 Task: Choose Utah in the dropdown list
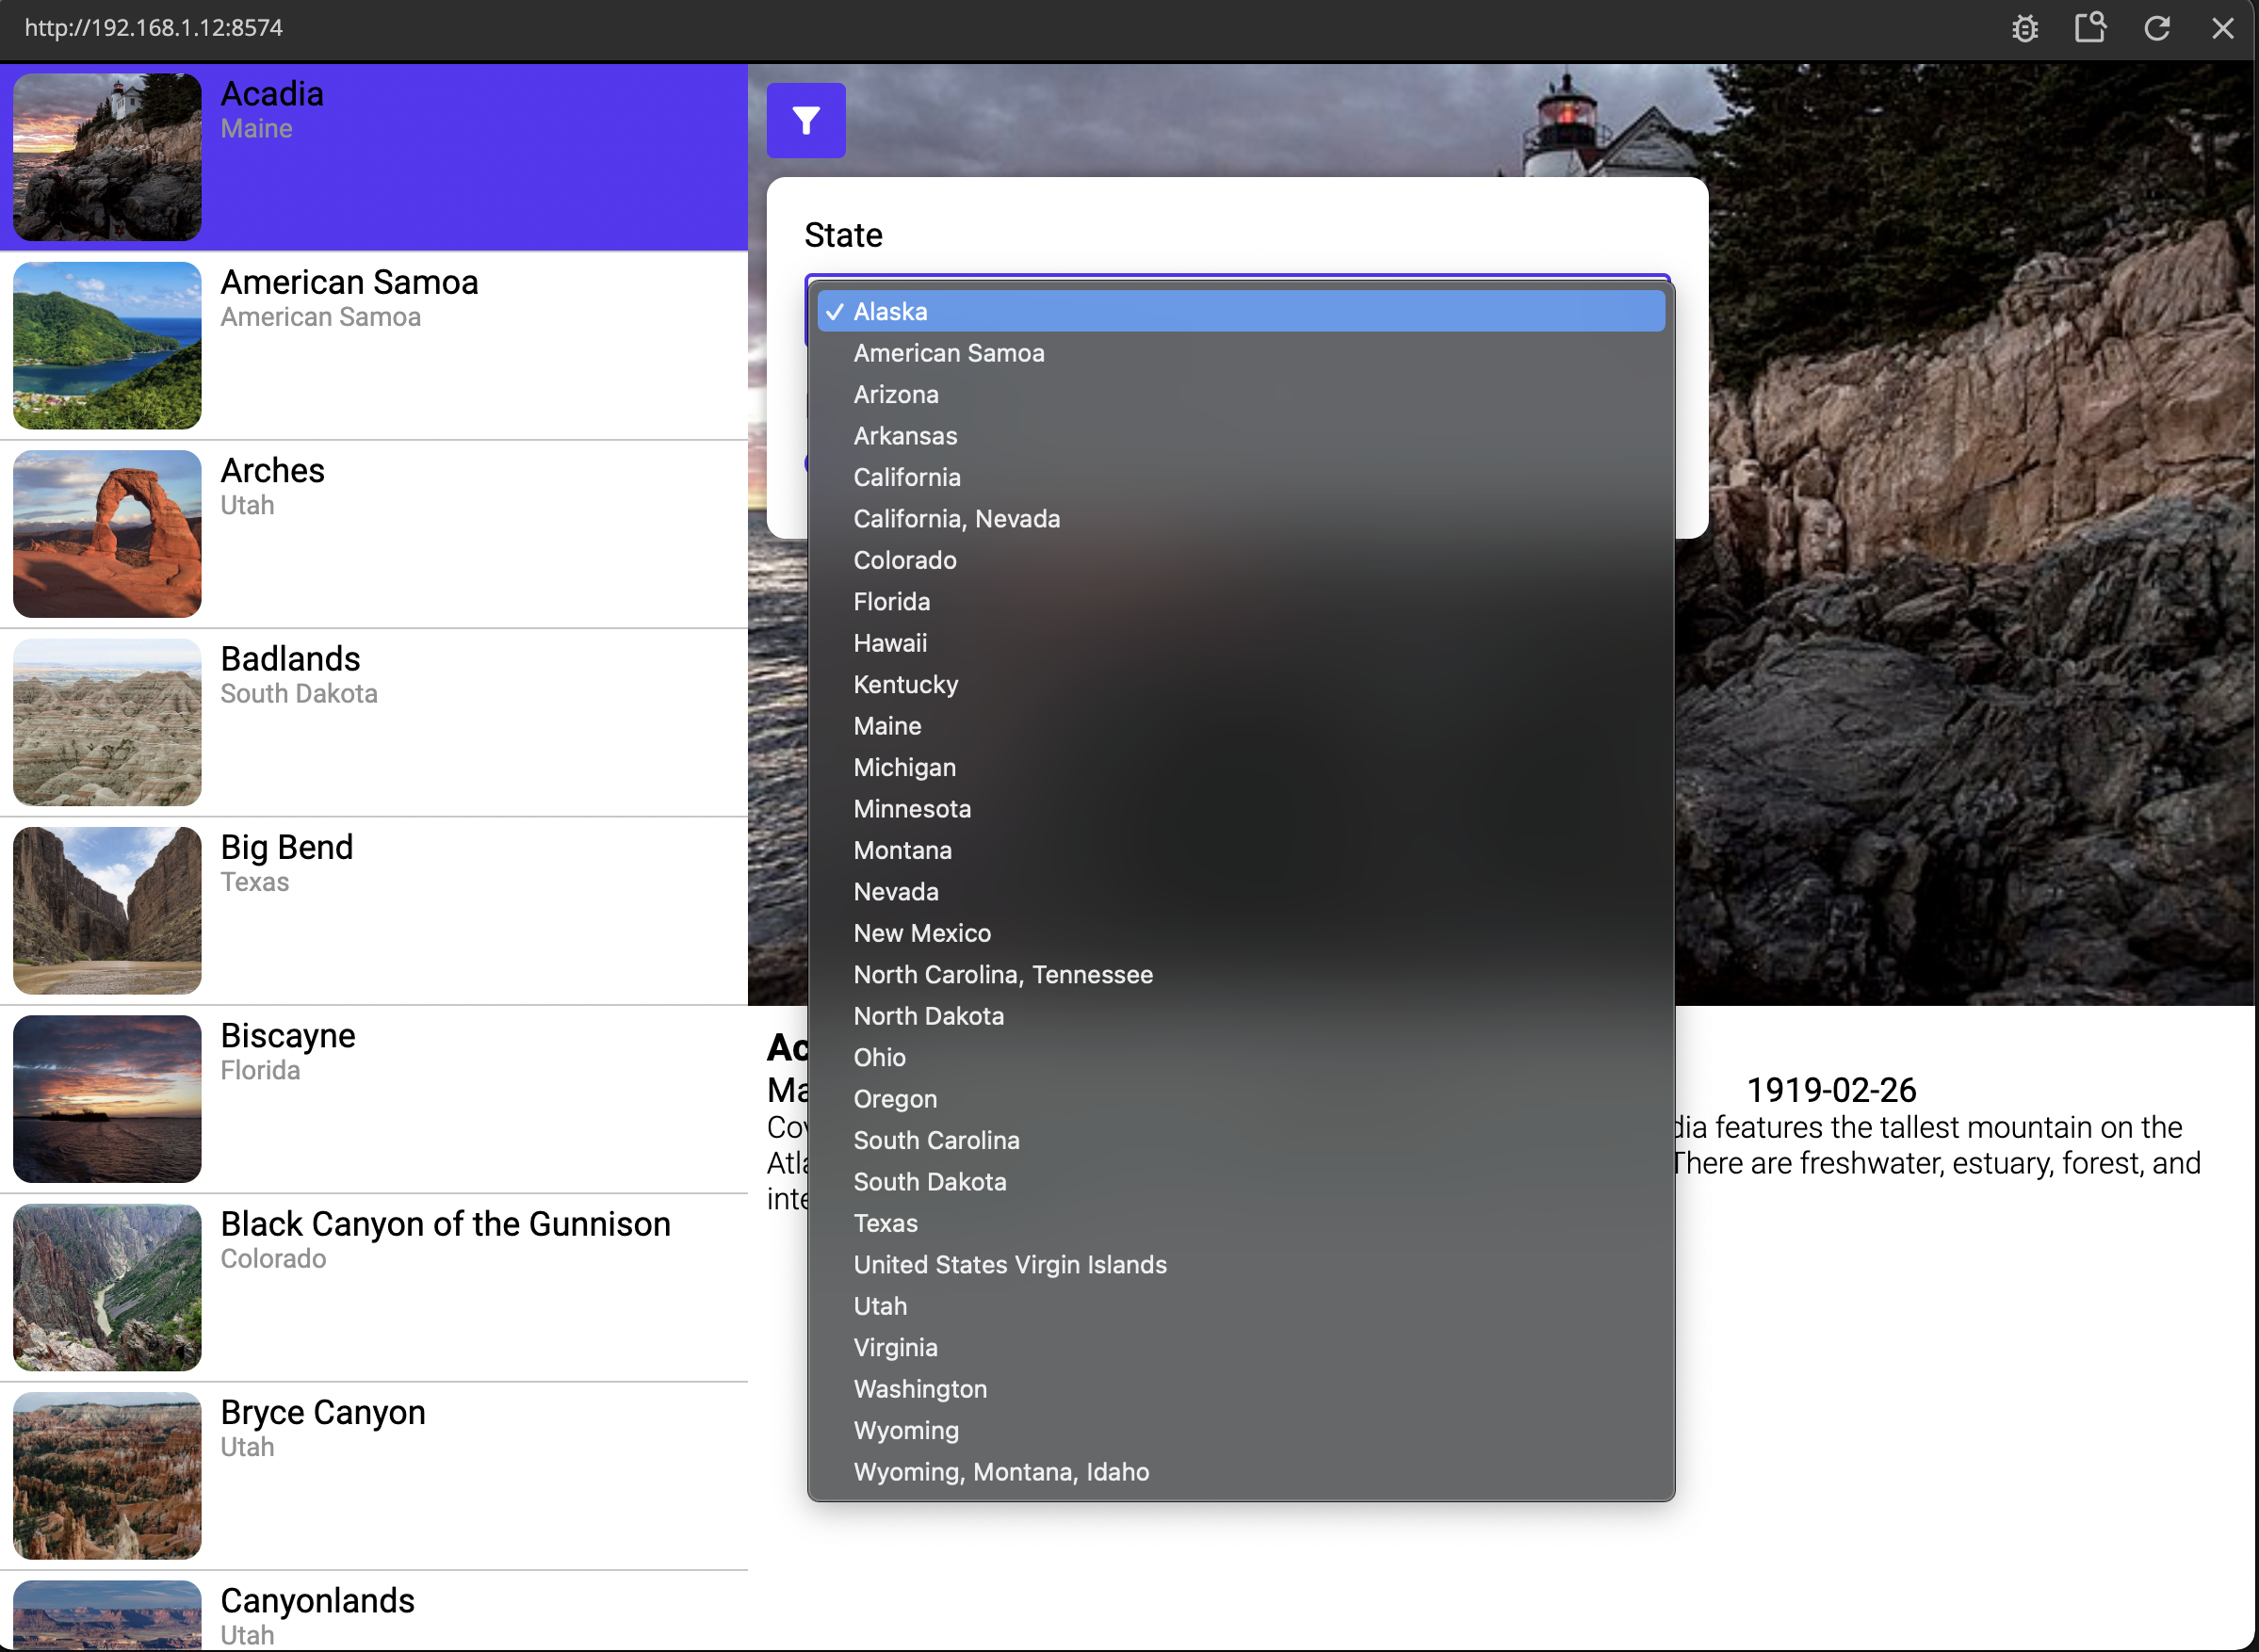1241,1306
